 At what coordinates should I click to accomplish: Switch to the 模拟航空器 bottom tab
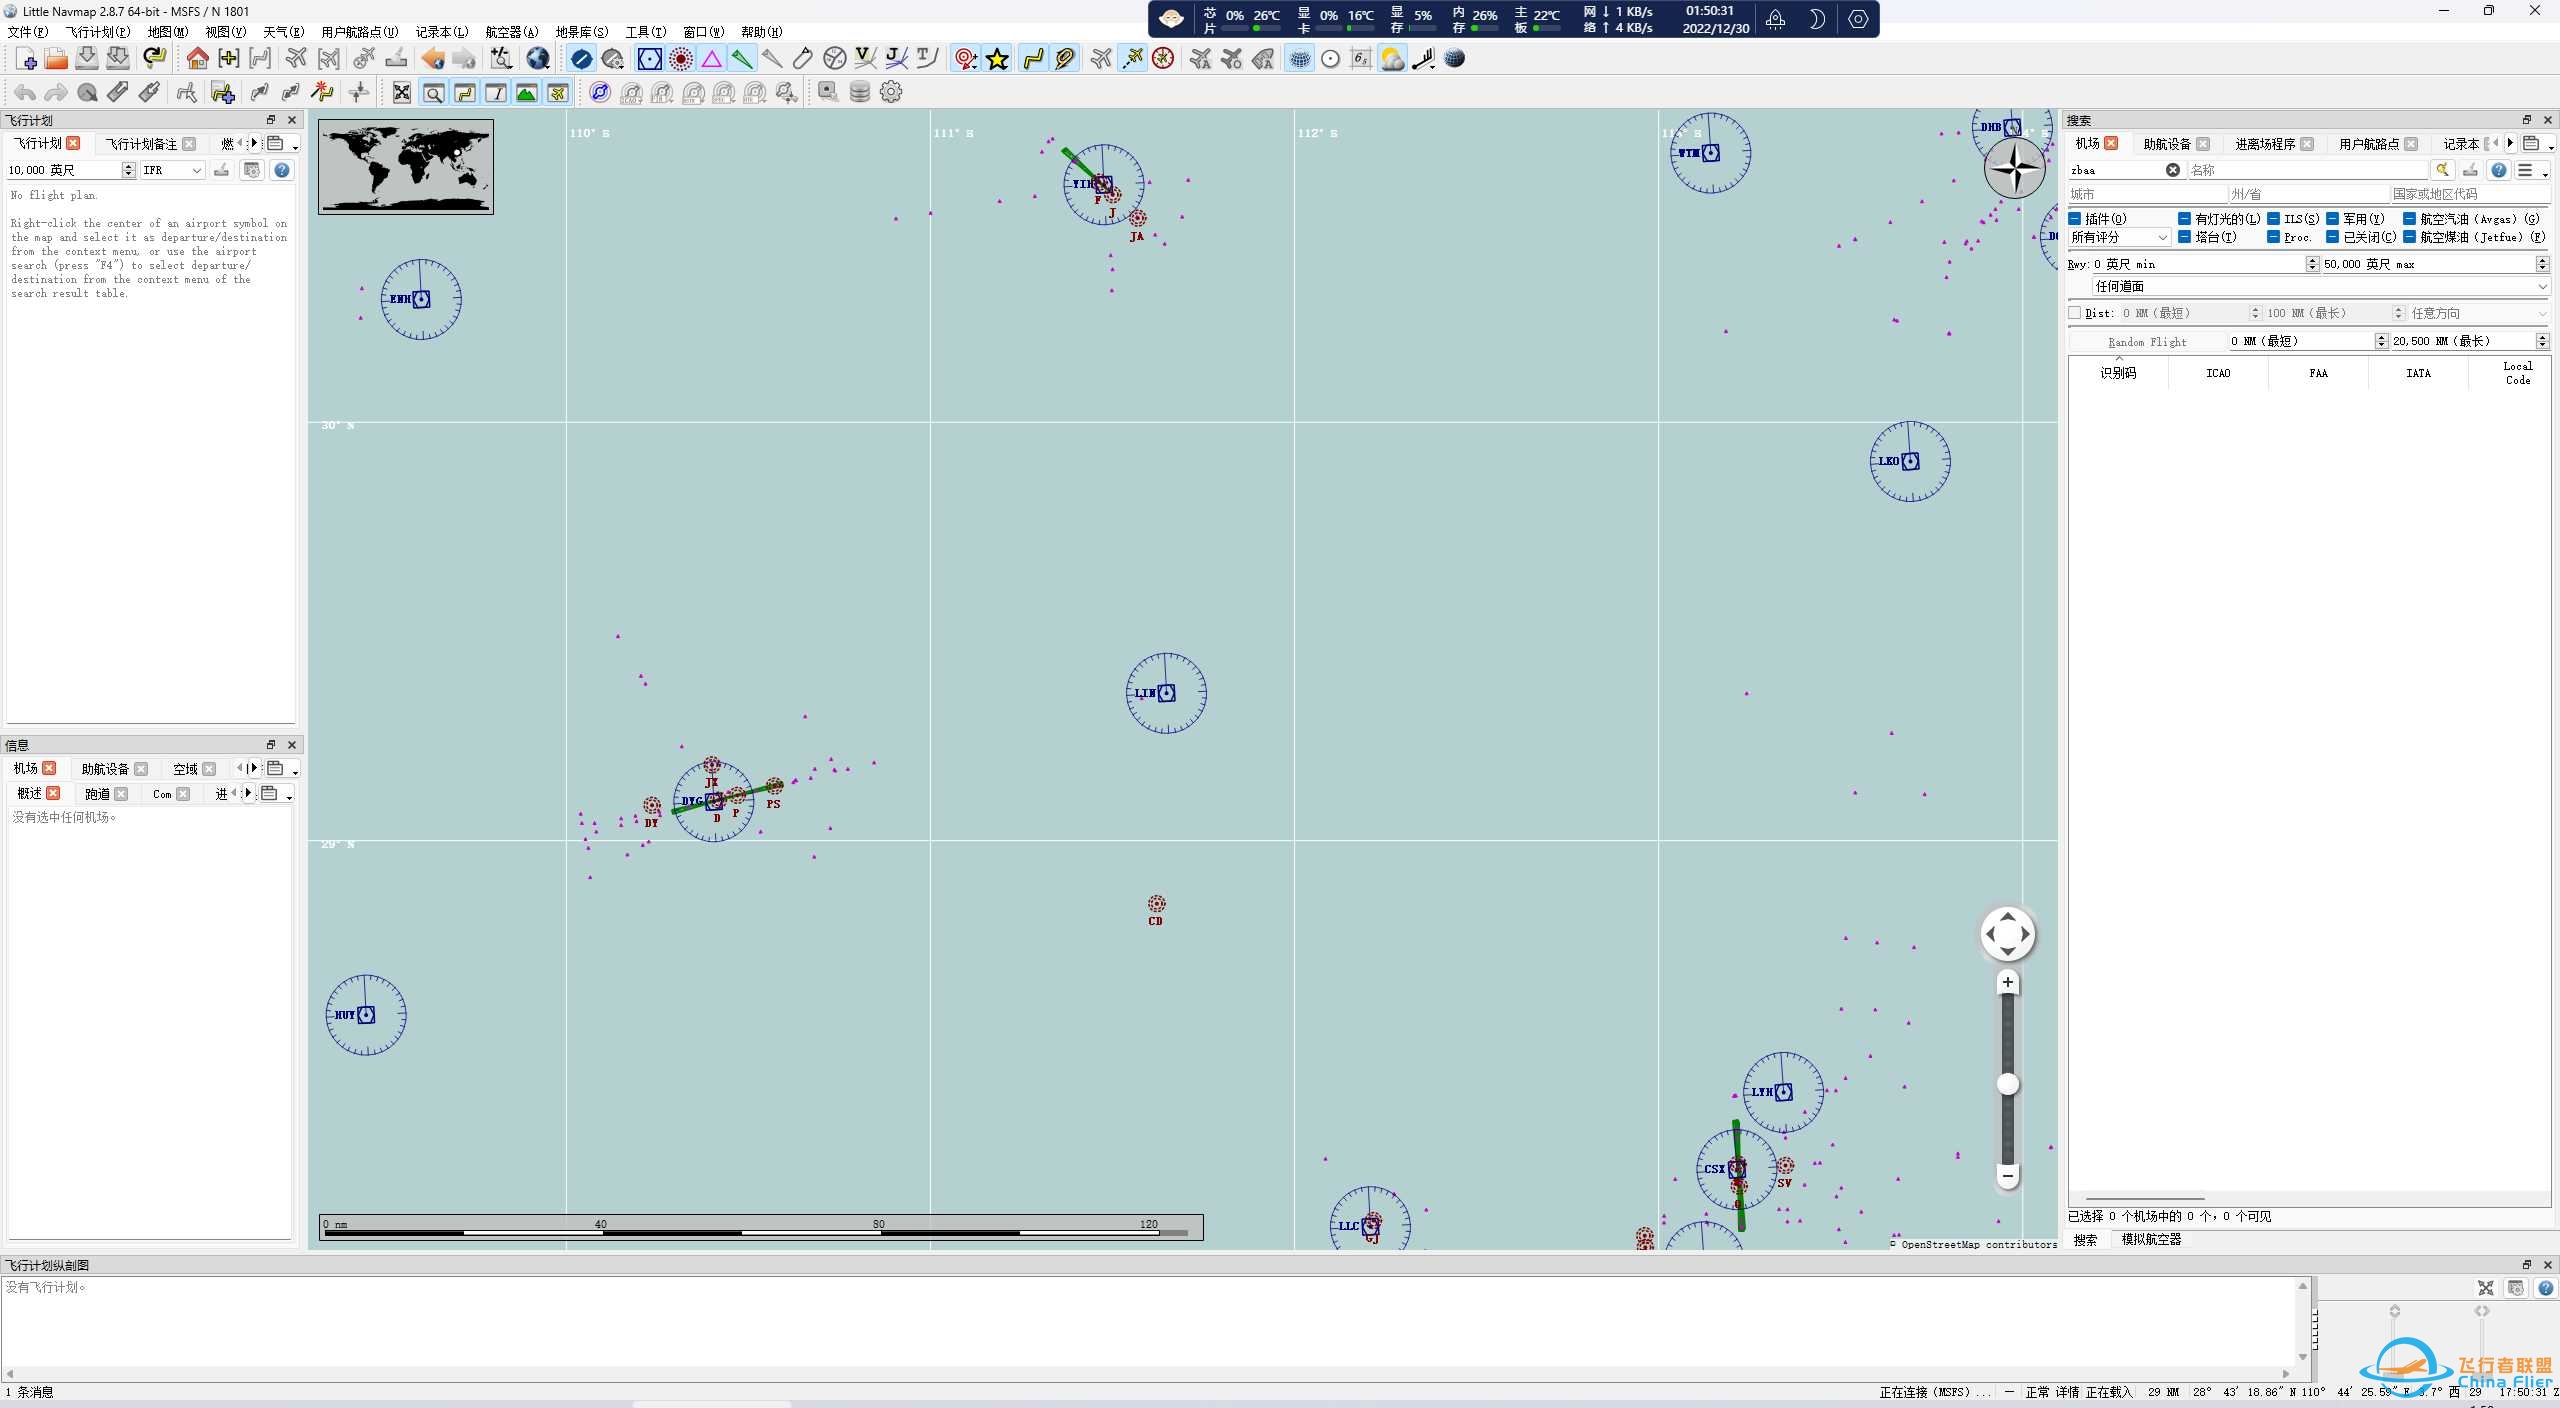(x=2151, y=1240)
